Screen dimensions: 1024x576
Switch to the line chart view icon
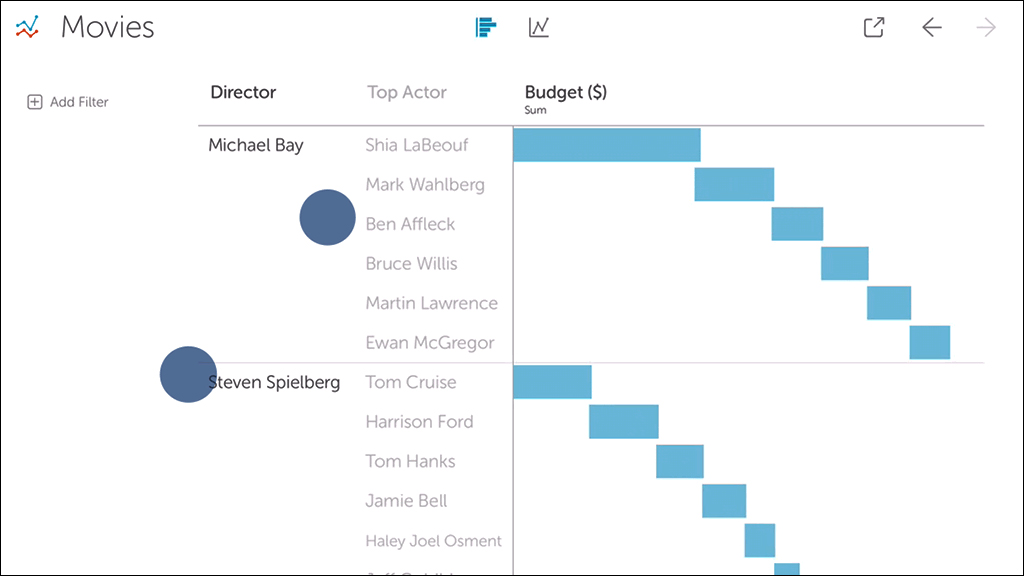(539, 27)
